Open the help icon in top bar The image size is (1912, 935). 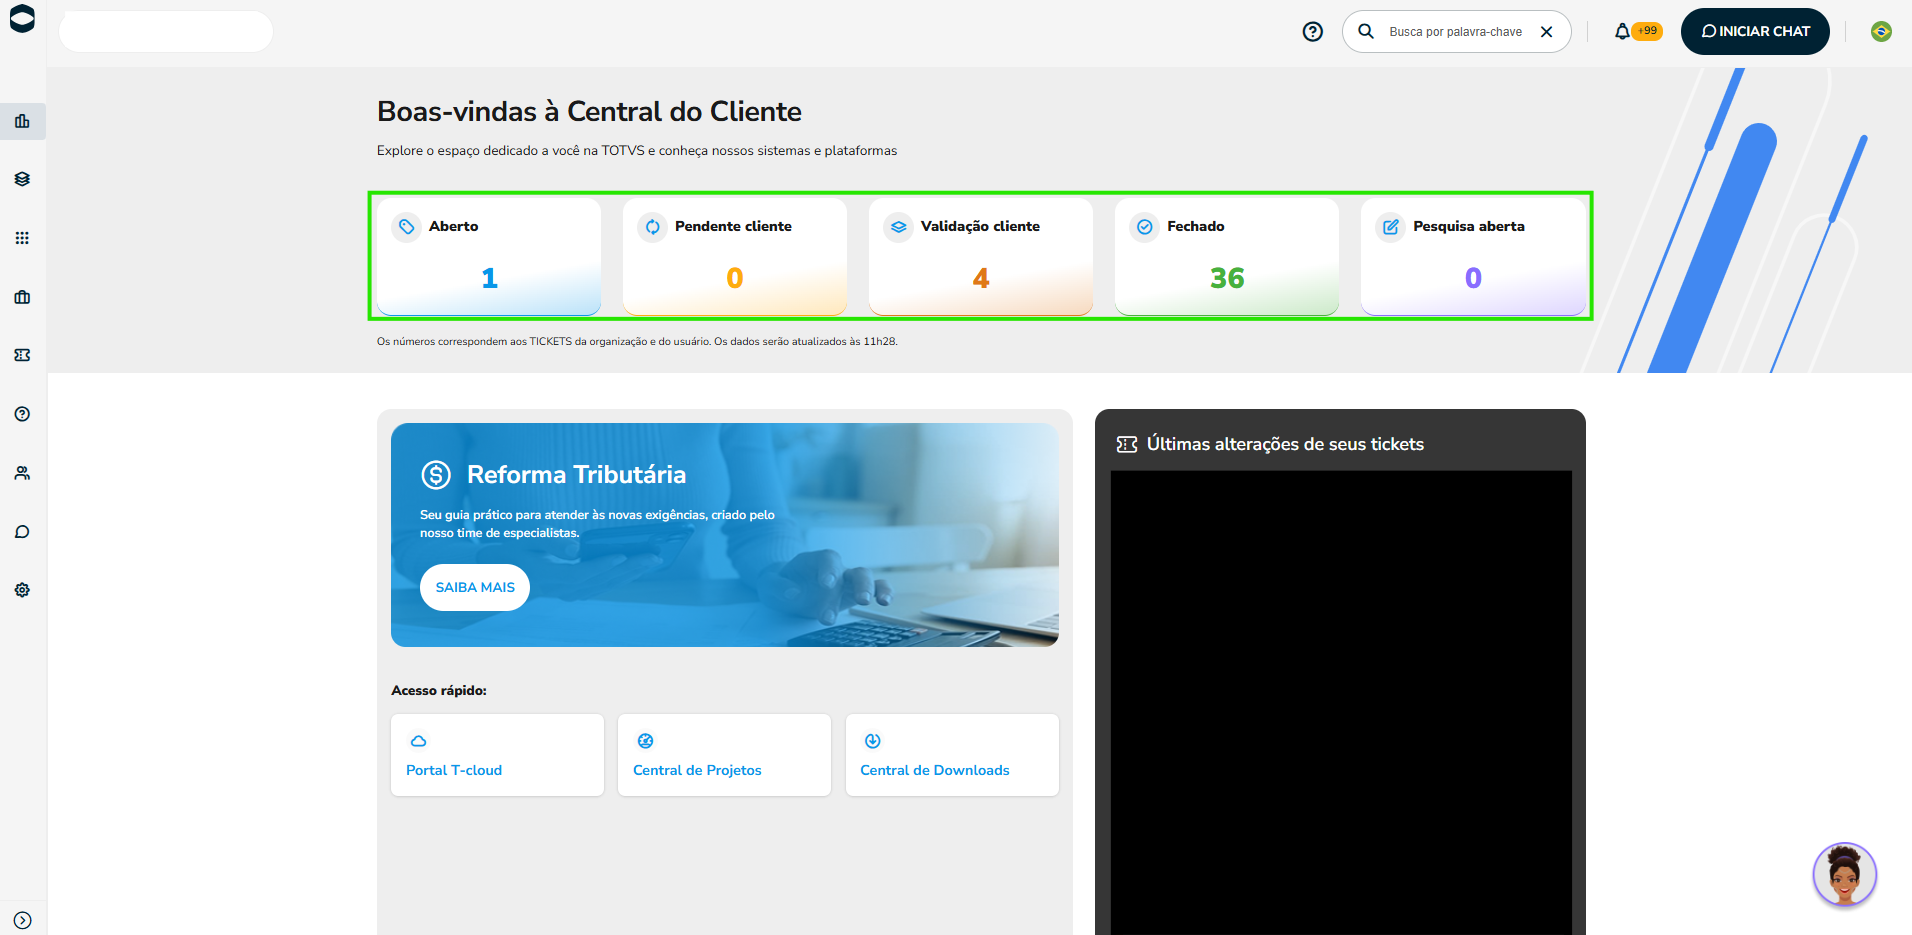(1313, 32)
